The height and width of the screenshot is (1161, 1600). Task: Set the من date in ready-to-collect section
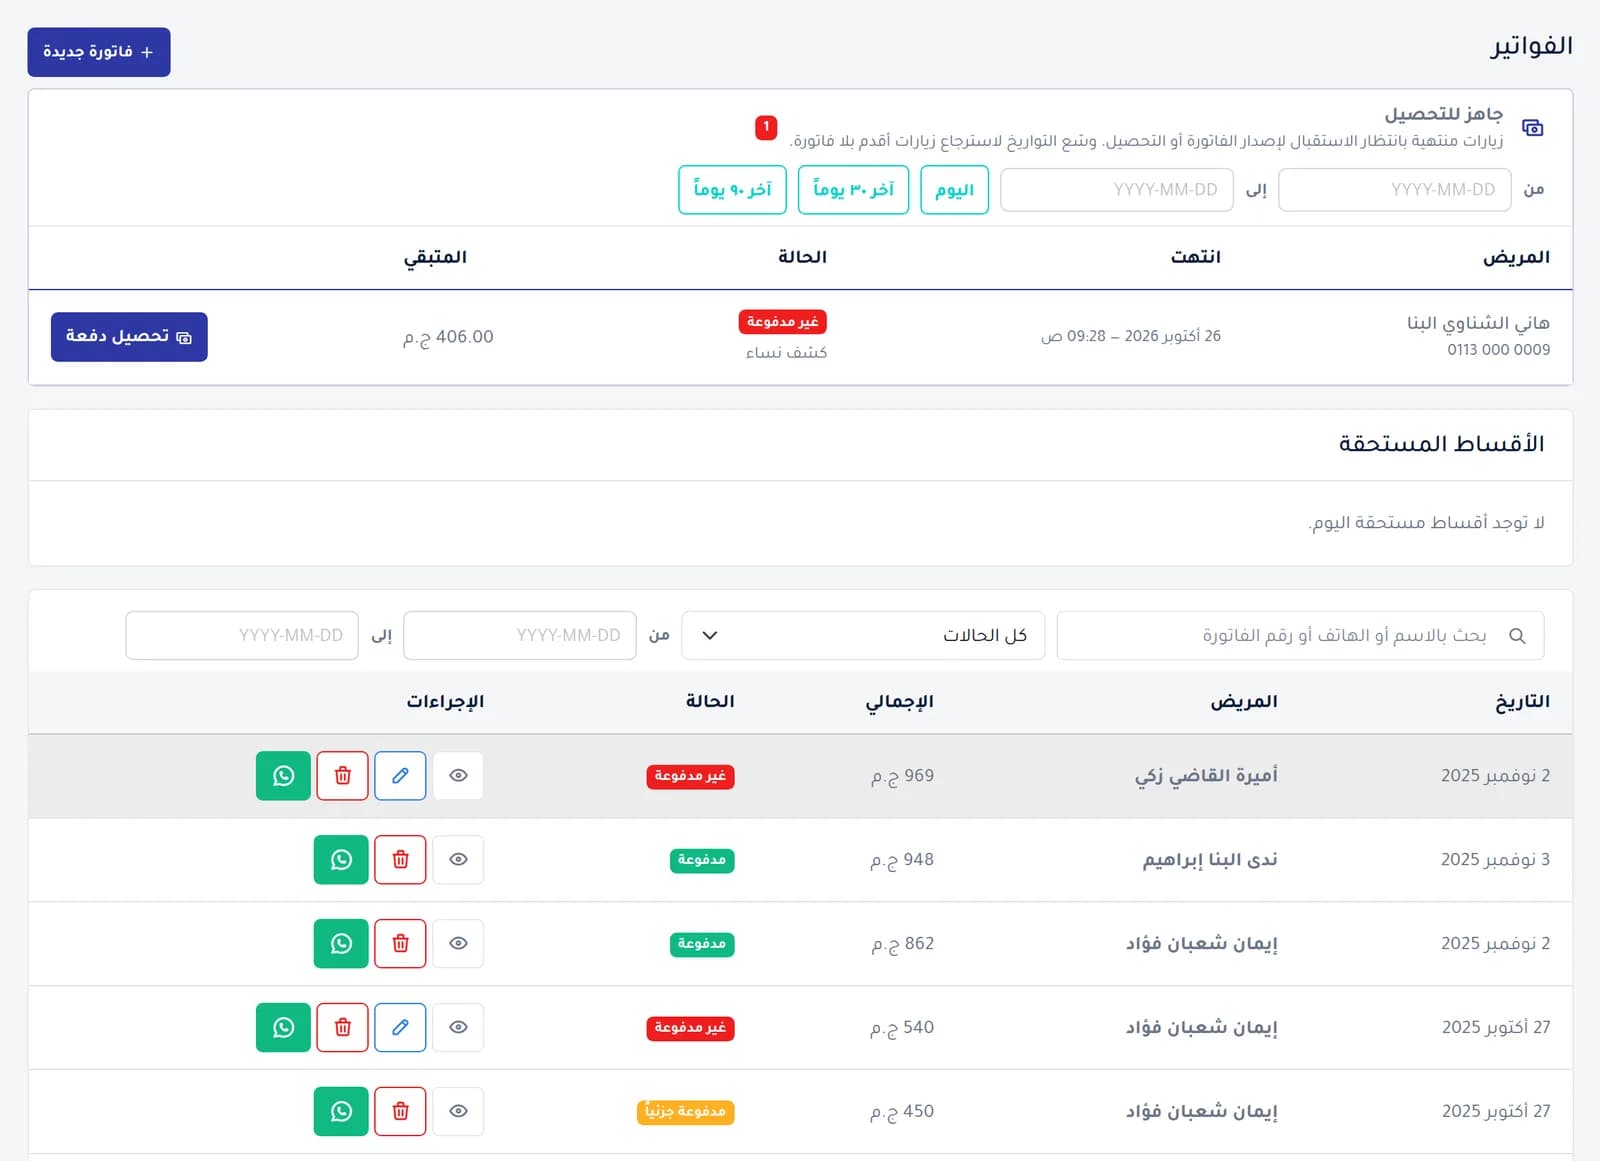[x=1395, y=190]
